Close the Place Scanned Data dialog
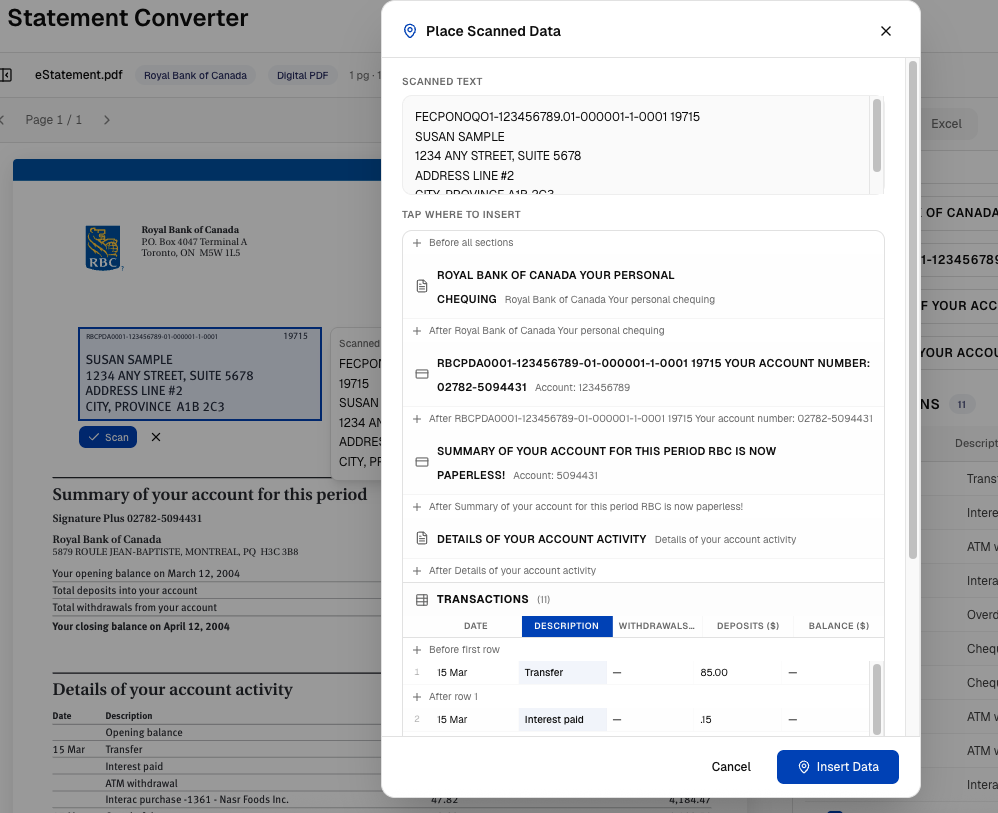Viewport: 998px width, 813px height. pos(885,31)
